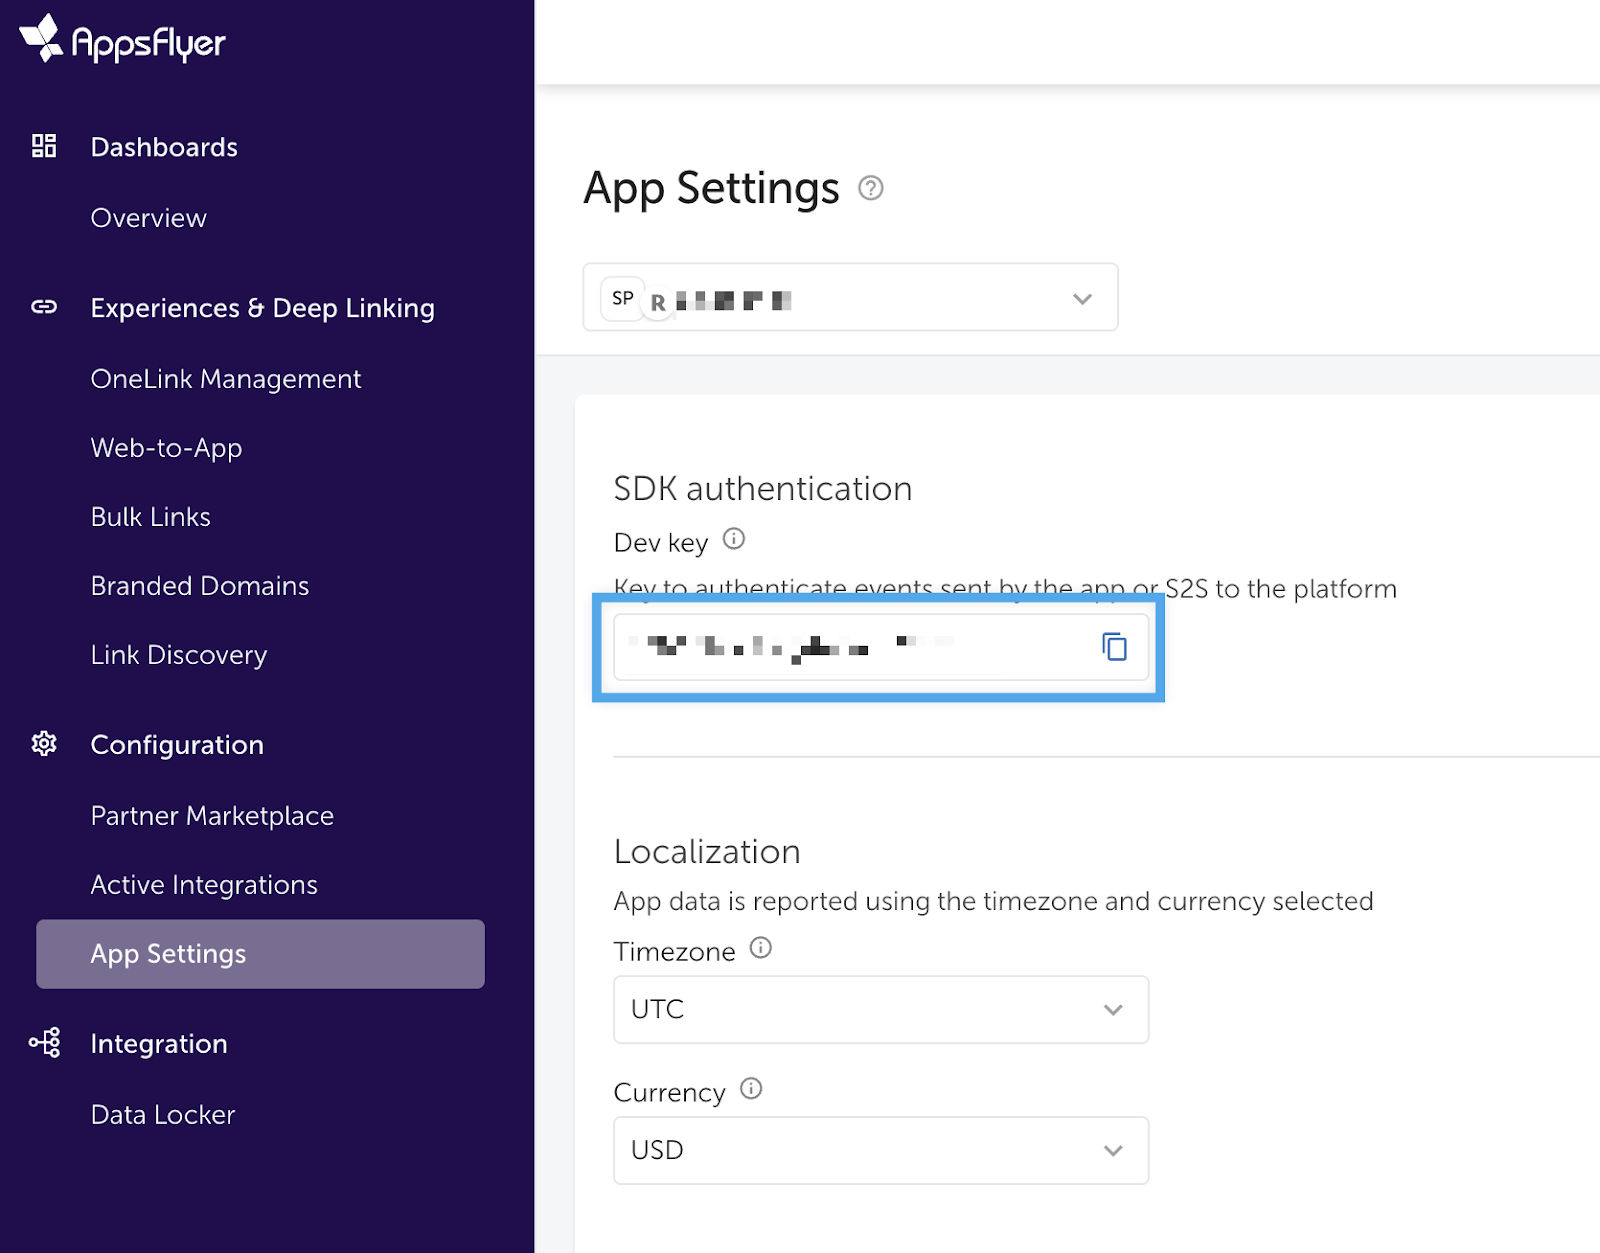Click the Experiences & Deep Linking link icon
The width and height of the screenshot is (1600, 1253).
(44, 307)
